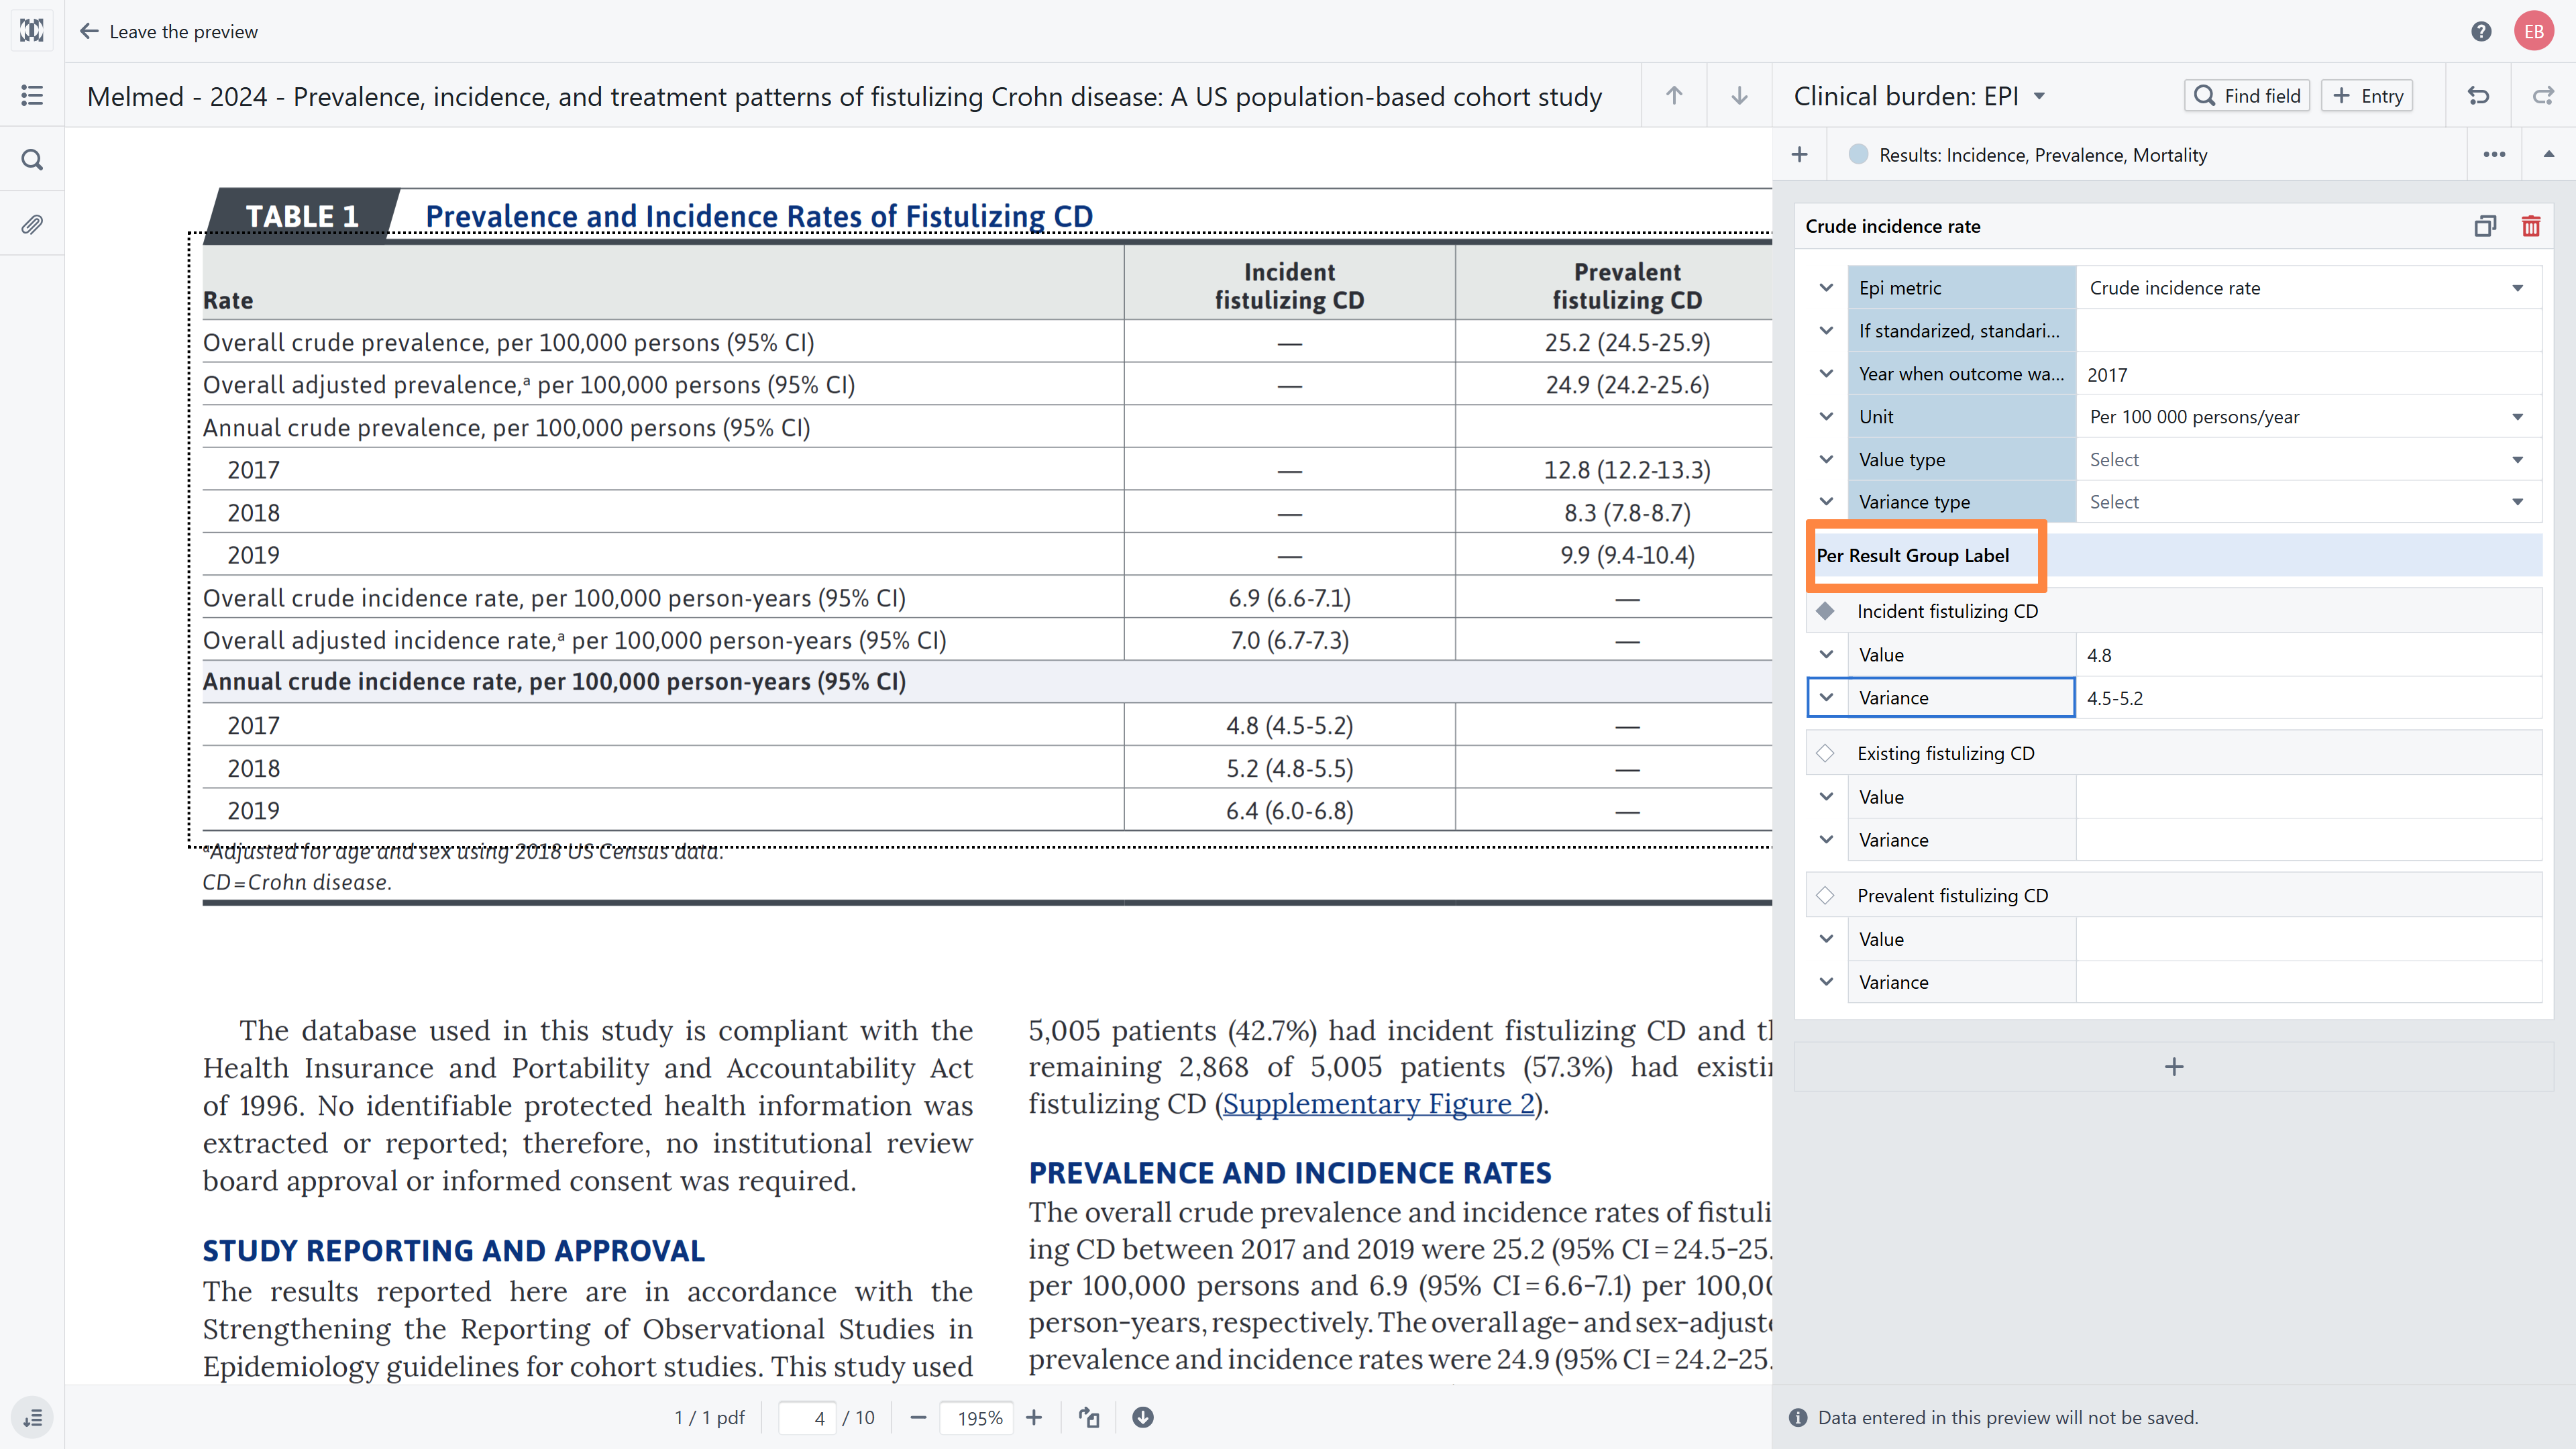The image size is (2576, 1449).
Task: Click table cell 6.4 (6.0-6.8)
Action: 1289,811
